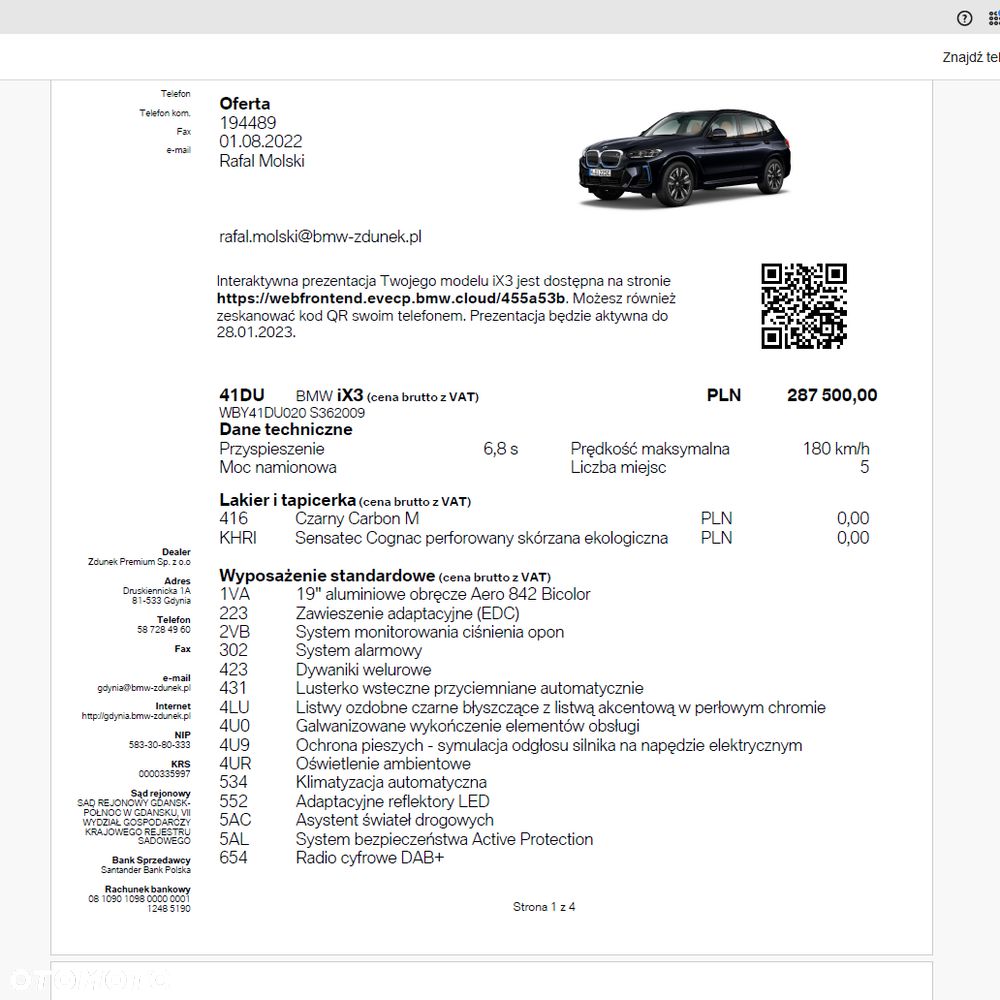
Task: Click the 'Oferta' heading
Action: pos(245,103)
